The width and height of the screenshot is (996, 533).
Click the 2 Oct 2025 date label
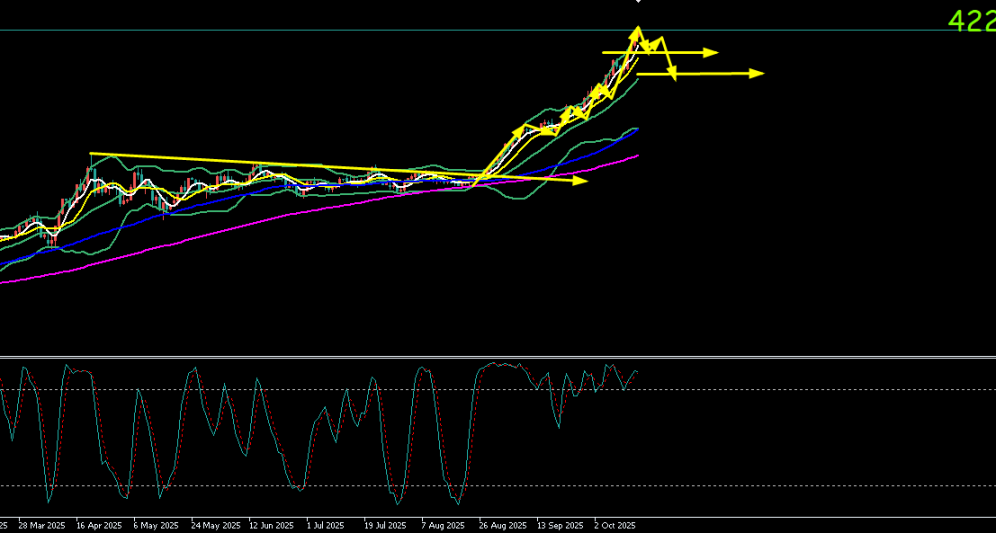(615, 524)
